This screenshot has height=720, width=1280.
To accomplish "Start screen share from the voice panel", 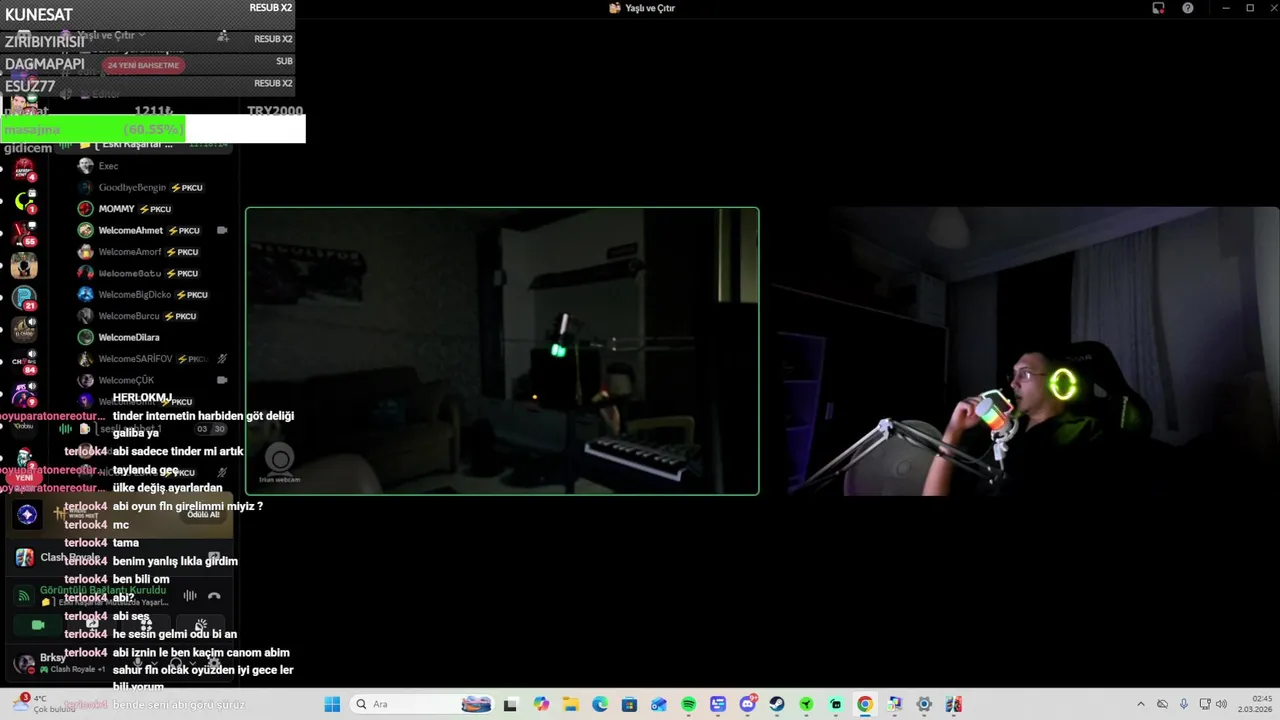I will pyautogui.click(x=92, y=625).
